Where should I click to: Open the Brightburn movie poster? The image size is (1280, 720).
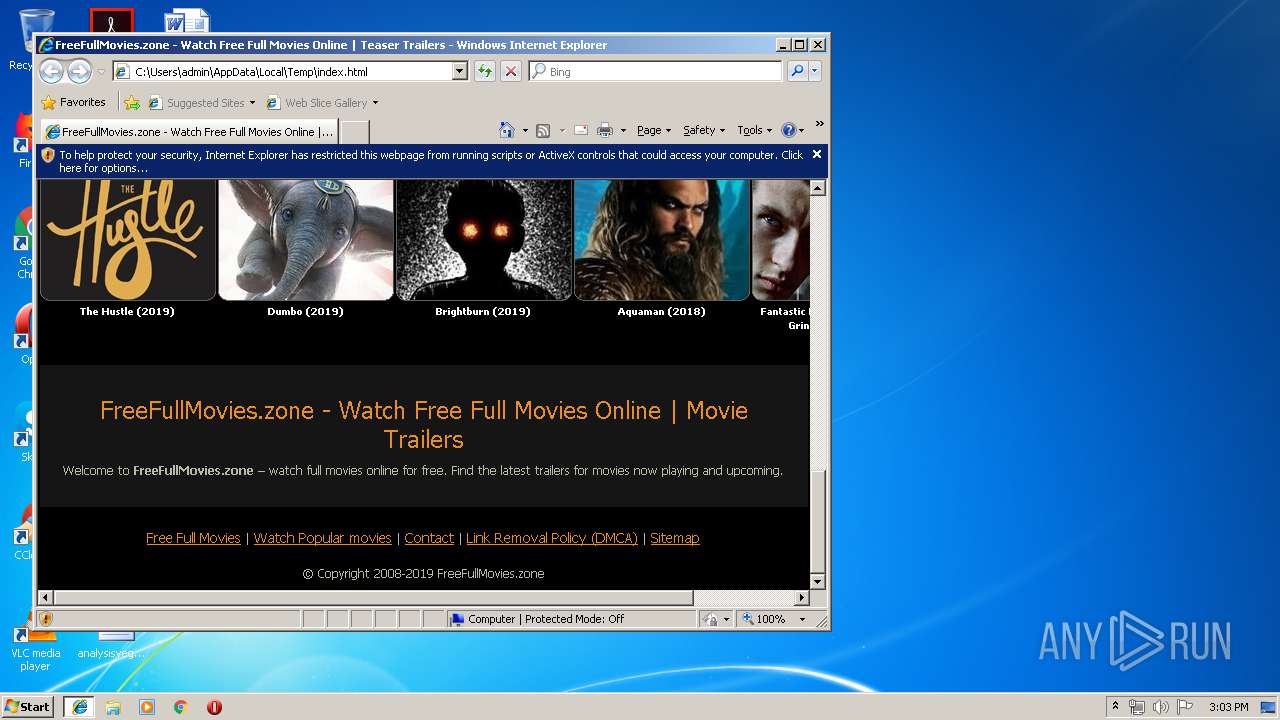484,240
